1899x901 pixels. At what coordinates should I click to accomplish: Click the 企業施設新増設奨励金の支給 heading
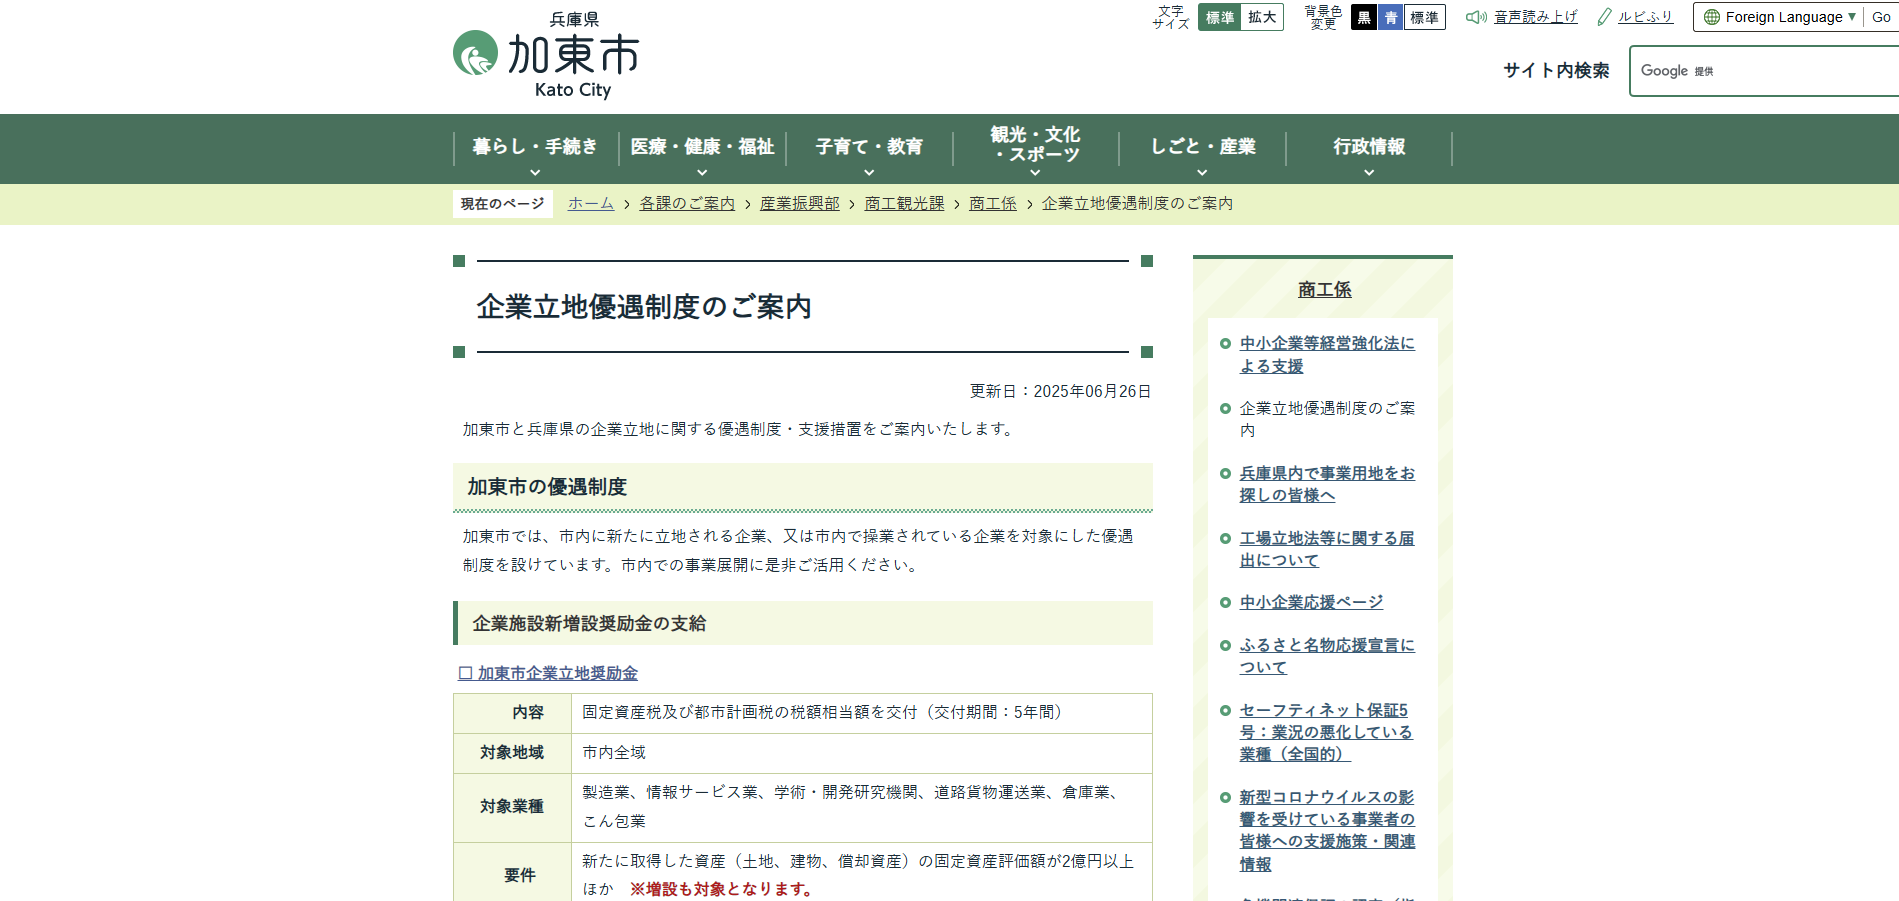coord(803,623)
